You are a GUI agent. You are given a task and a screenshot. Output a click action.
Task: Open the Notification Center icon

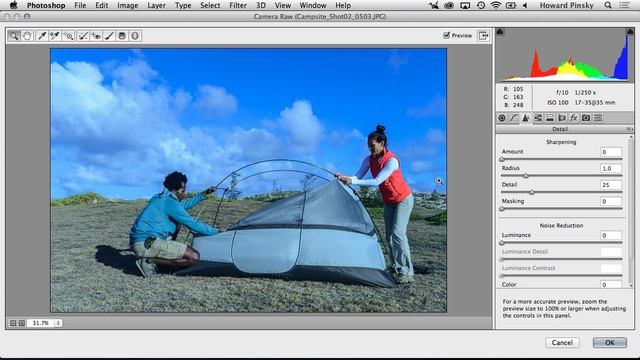coord(624,5)
